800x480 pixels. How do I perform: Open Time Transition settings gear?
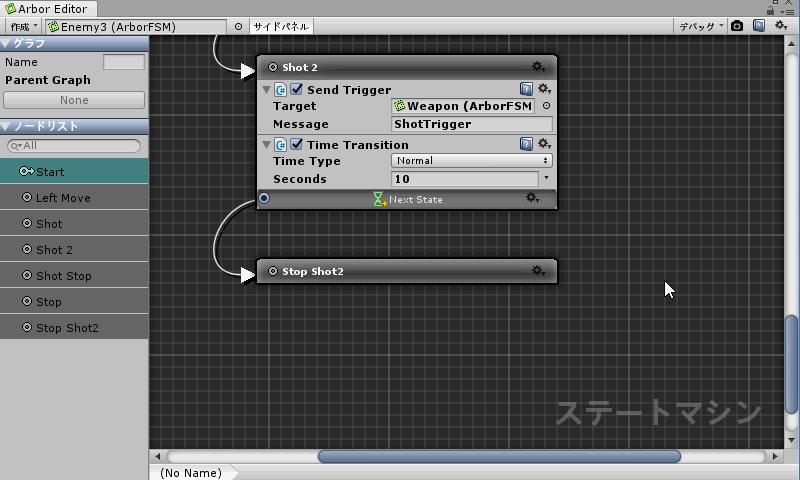click(544, 144)
